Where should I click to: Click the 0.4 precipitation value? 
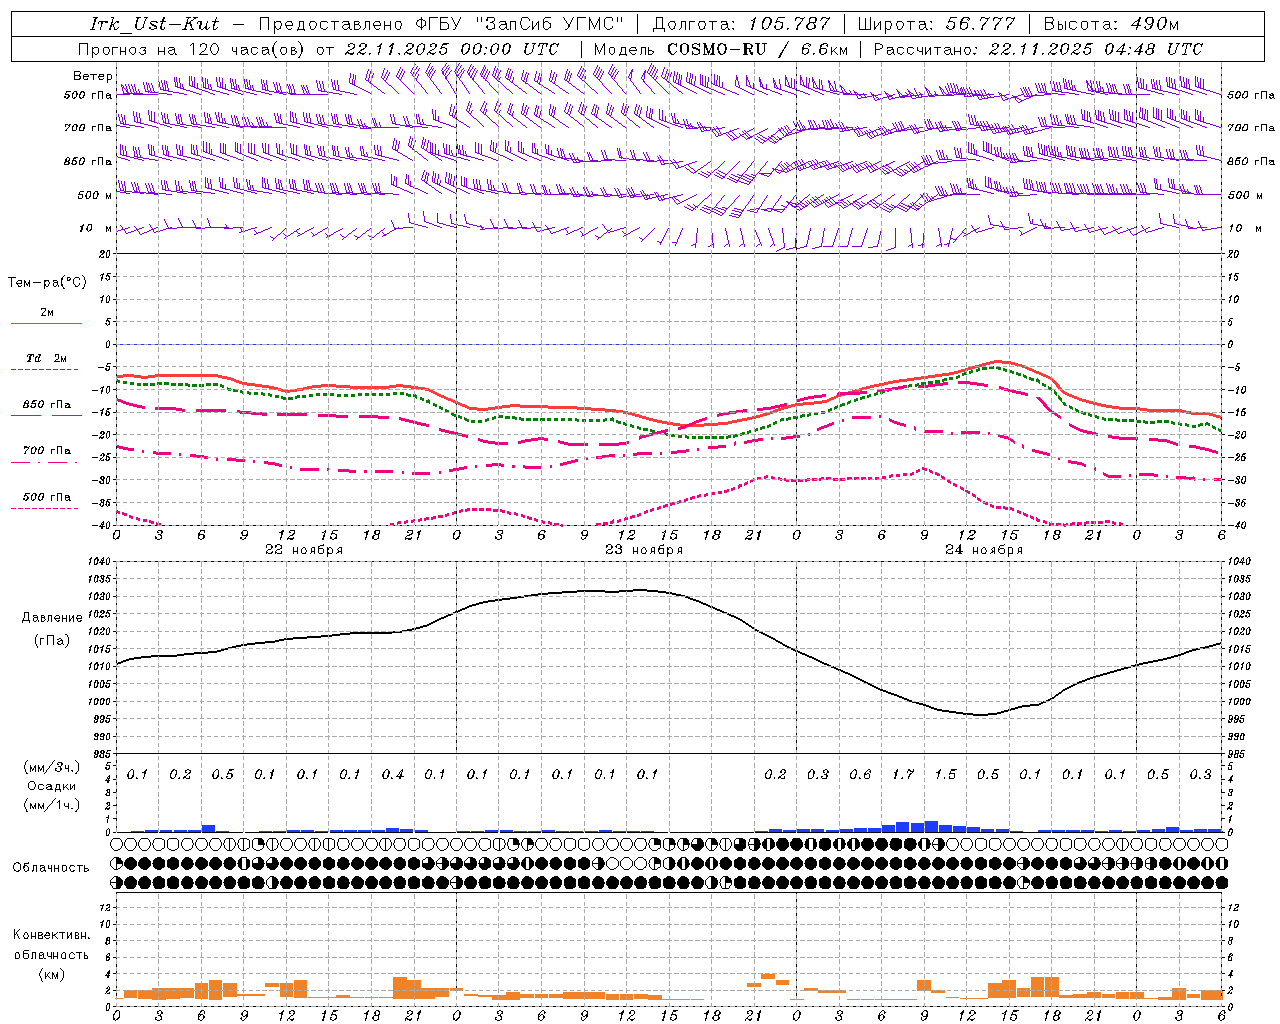[393, 774]
